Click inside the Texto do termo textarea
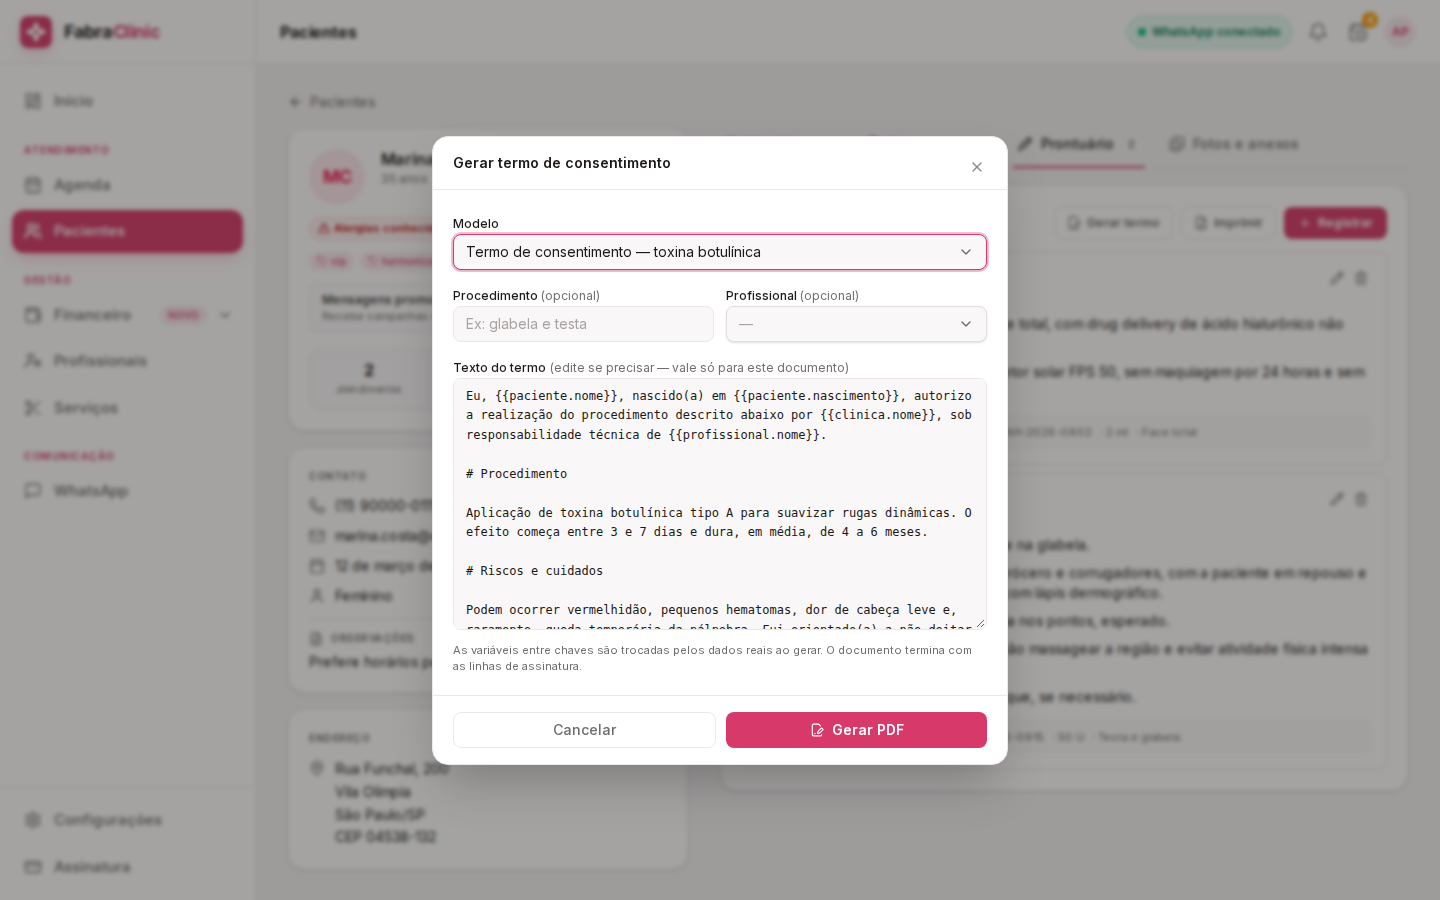Viewport: 1440px width, 900px height. tap(720, 504)
